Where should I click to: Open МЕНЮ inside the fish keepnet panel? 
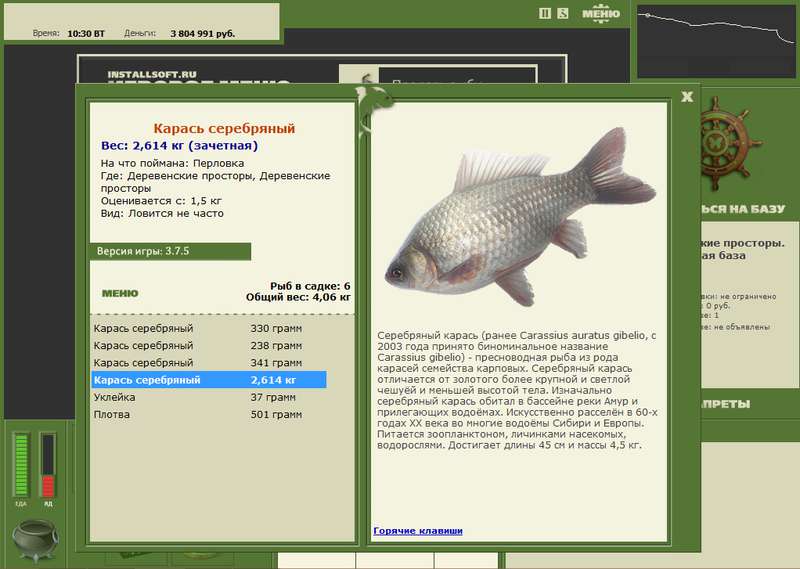point(120,293)
